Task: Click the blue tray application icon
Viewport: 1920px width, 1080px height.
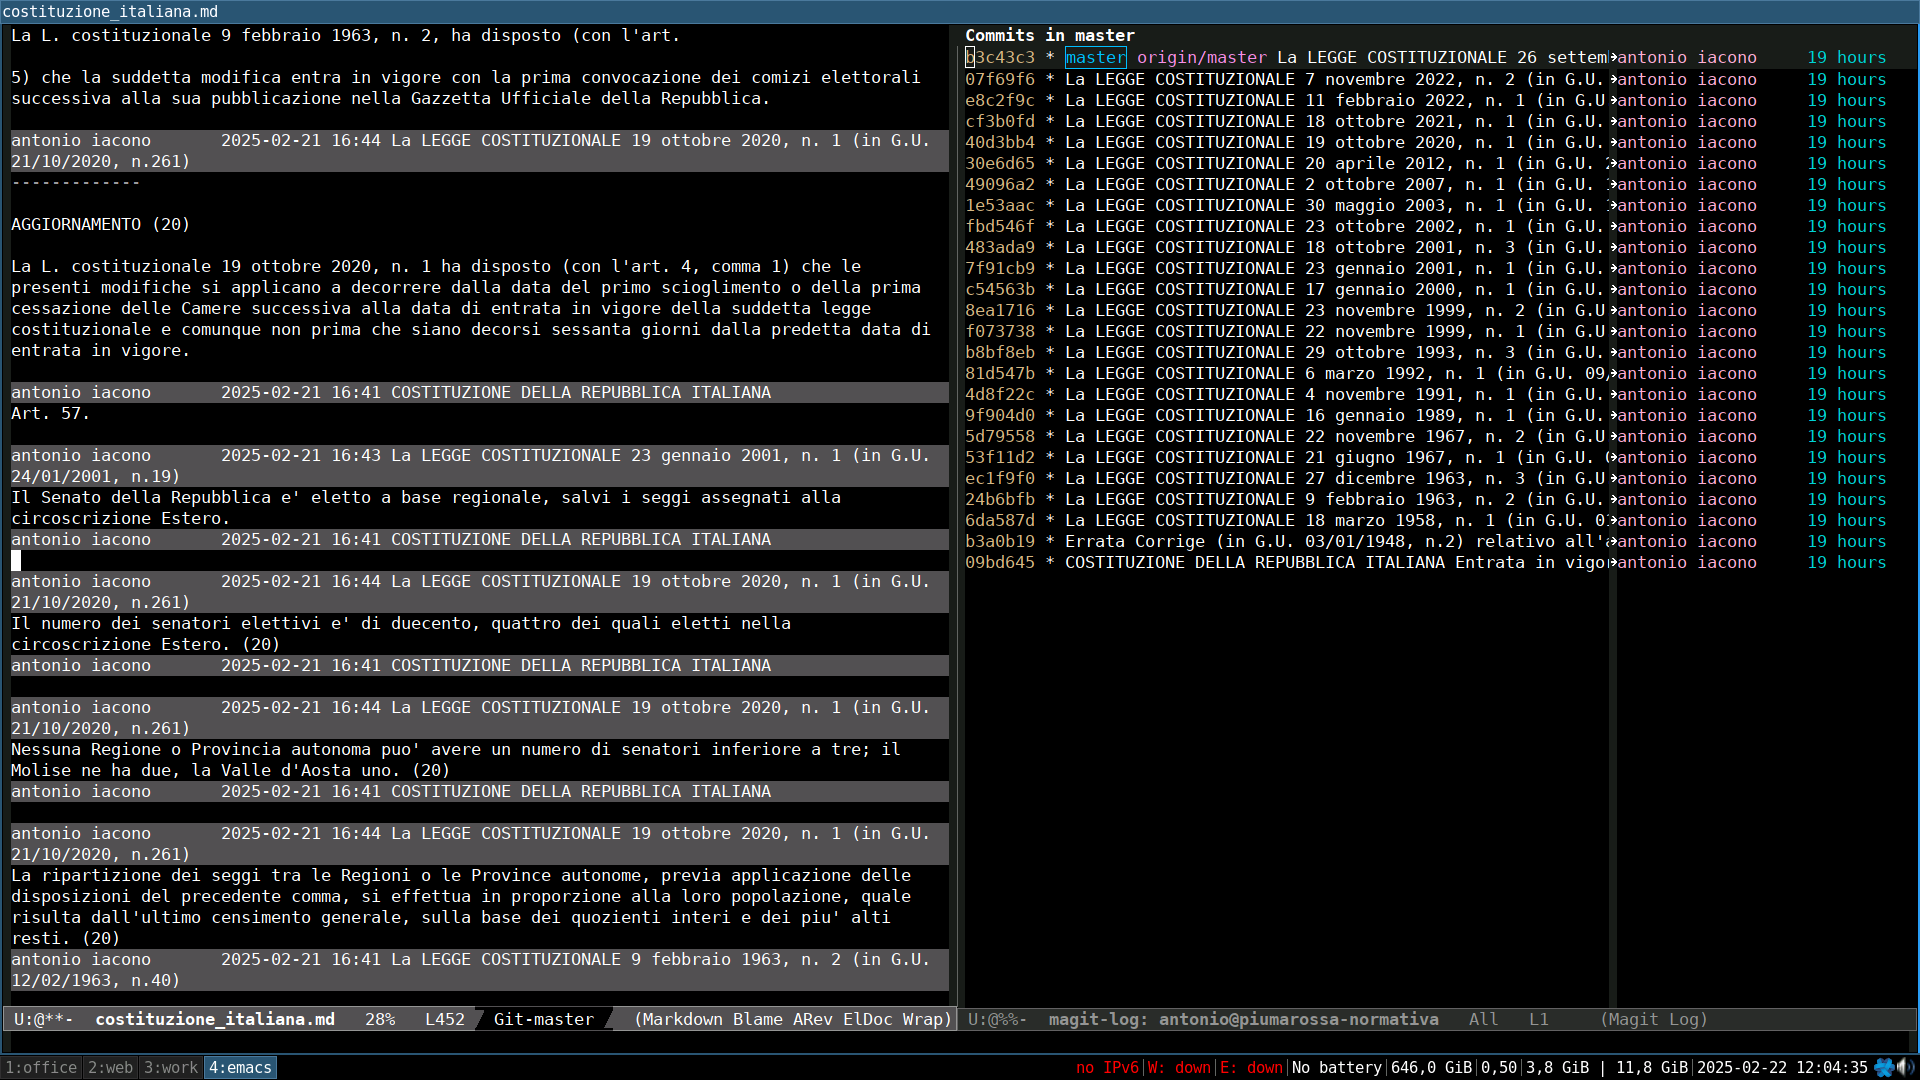Action: click(x=1884, y=1067)
